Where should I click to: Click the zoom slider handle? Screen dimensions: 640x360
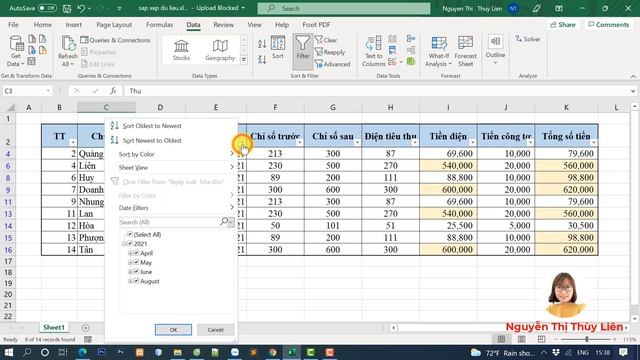(x=587, y=339)
